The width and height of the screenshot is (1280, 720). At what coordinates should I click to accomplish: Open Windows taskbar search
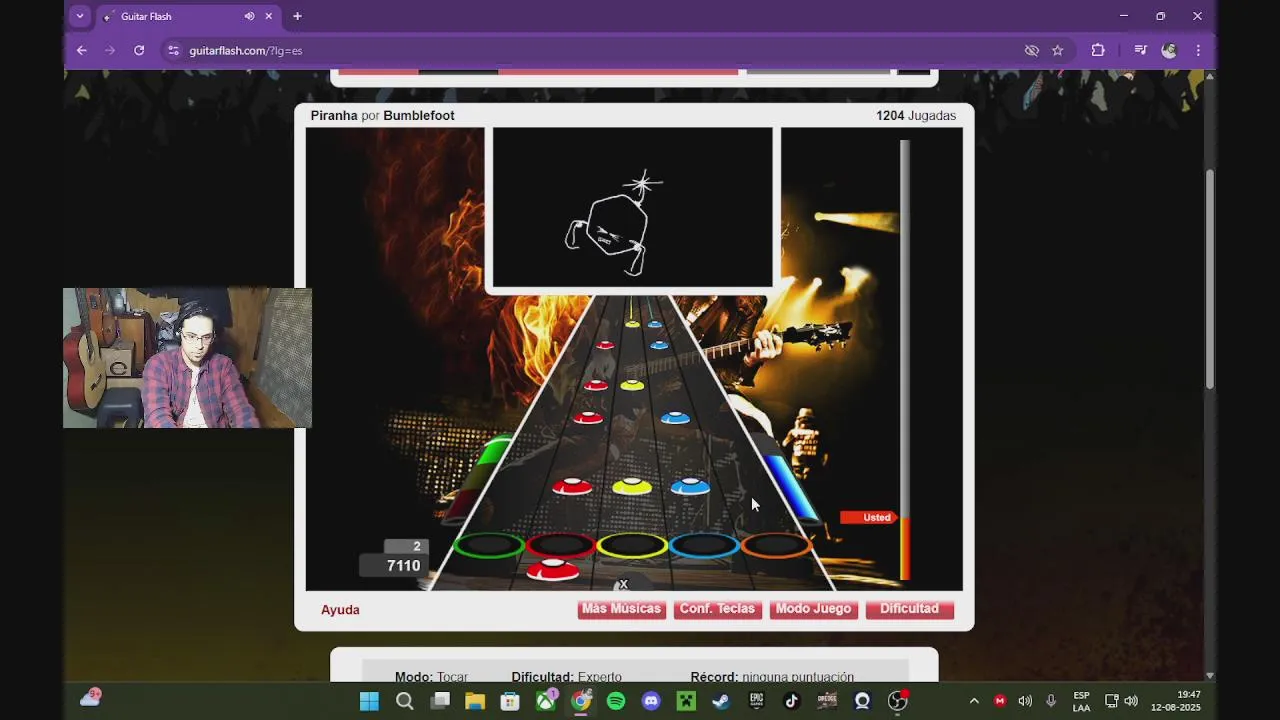coord(405,701)
